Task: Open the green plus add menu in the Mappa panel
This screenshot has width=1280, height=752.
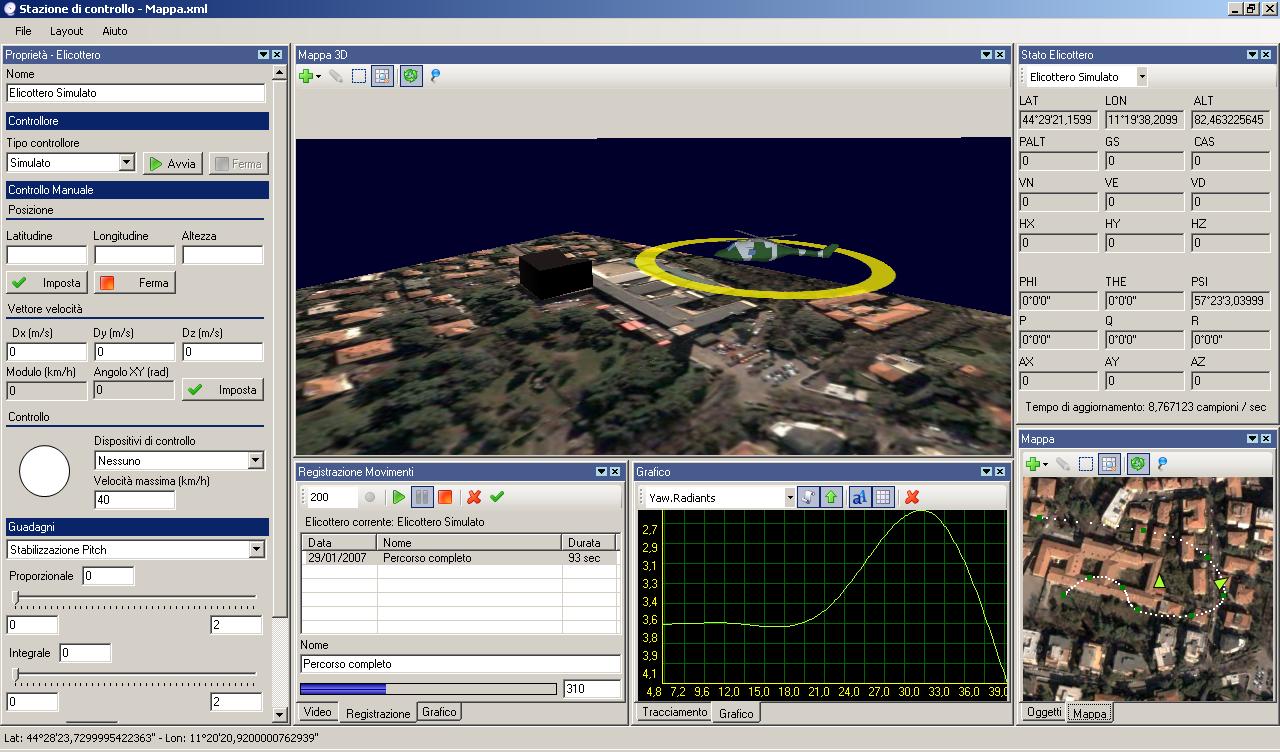Action: click(1036, 464)
